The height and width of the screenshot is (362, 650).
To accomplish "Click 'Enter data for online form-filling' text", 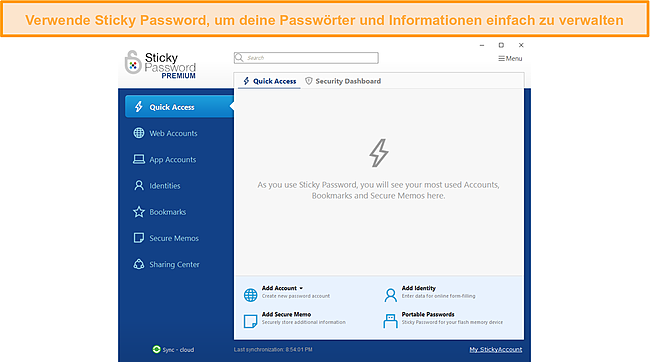I will point(439,296).
